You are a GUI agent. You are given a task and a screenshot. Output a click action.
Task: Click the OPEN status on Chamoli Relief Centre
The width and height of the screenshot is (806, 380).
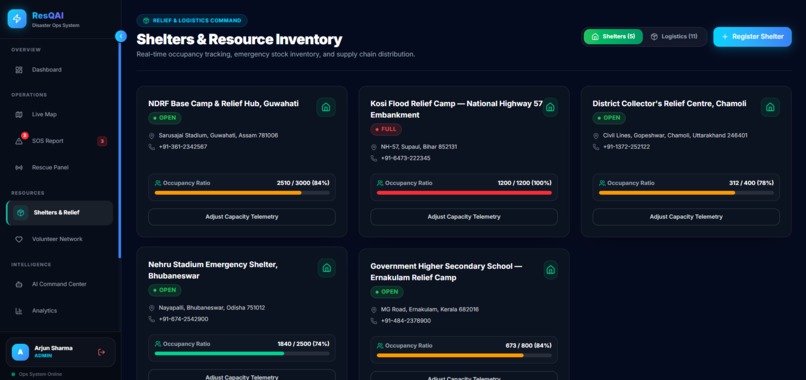click(x=609, y=118)
